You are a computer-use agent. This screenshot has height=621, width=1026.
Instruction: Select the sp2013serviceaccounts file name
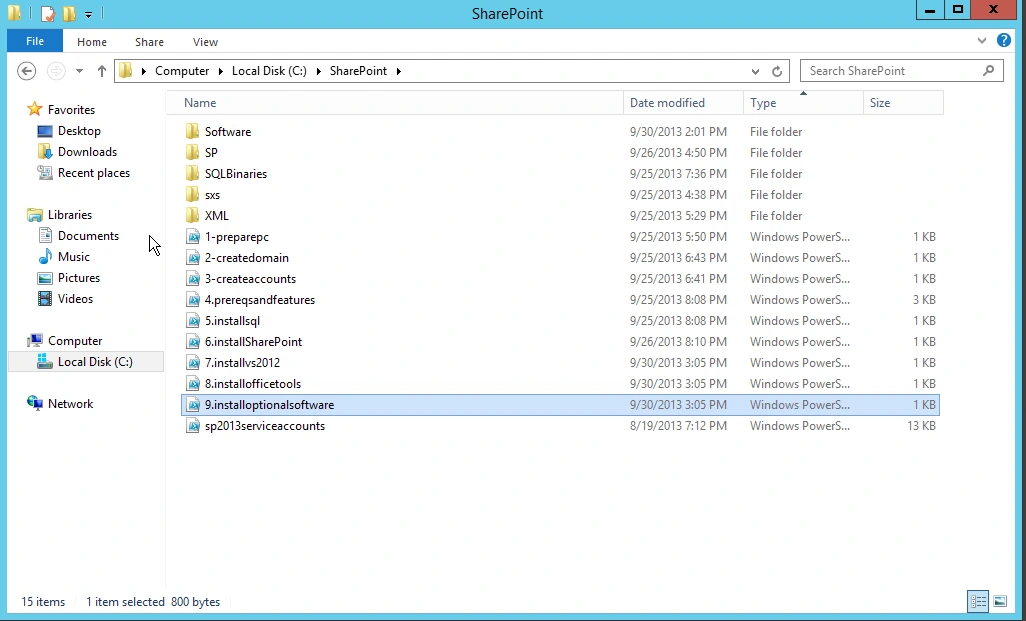(265, 426)
